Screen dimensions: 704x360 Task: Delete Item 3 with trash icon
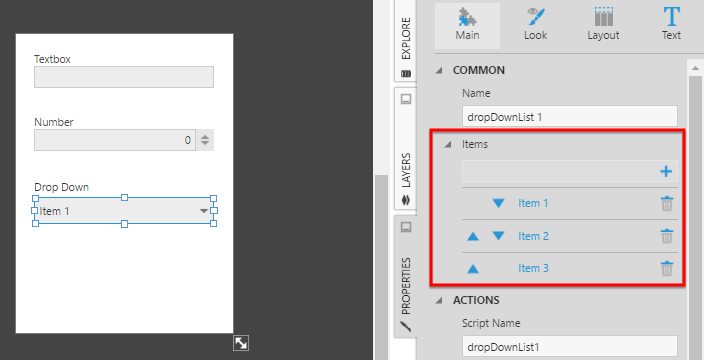tap(667, 268)
